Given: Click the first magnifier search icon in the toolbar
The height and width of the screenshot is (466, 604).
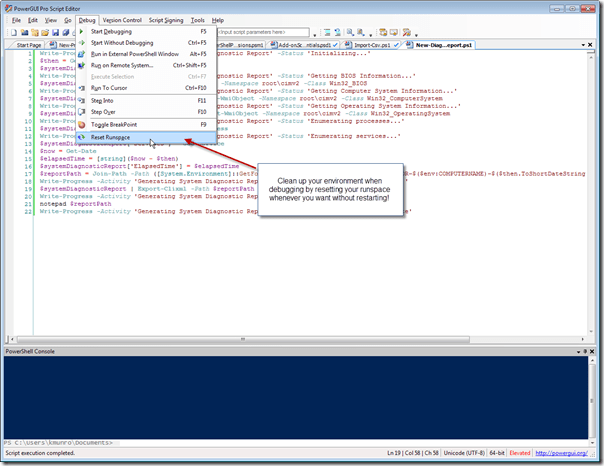Looking at the screenshot, I should point(350,32).
